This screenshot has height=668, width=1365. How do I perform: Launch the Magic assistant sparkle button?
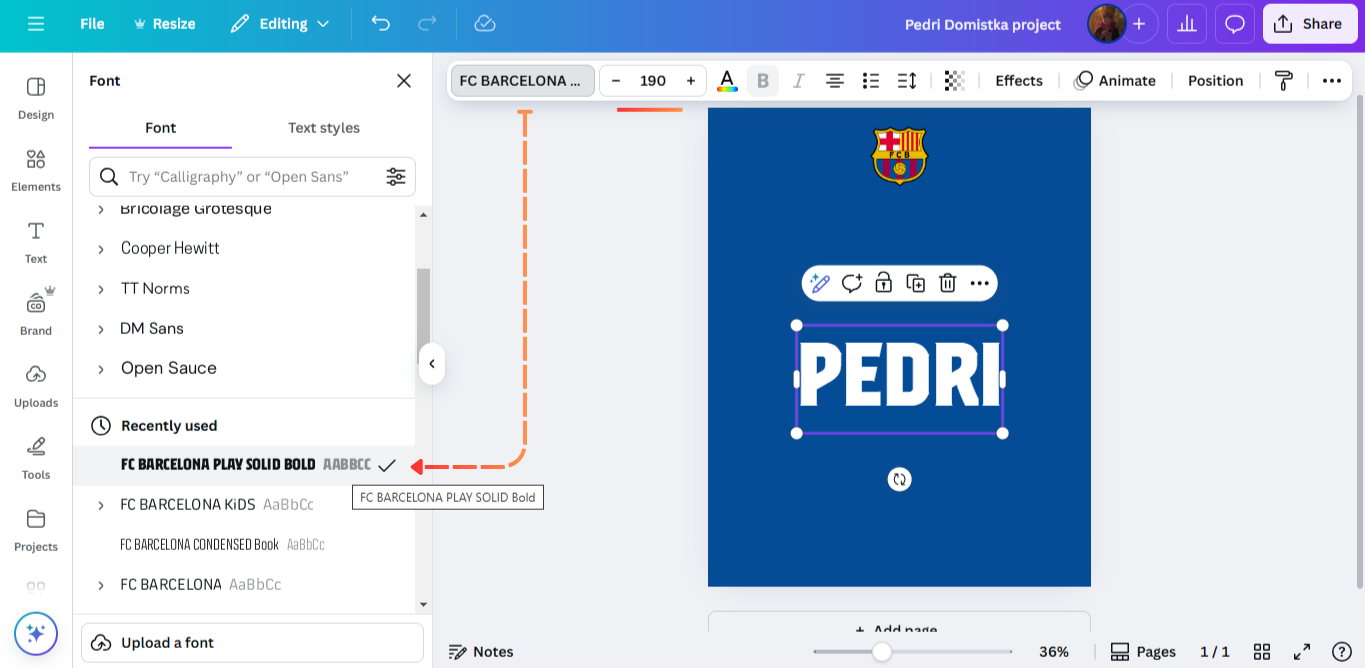36,633
